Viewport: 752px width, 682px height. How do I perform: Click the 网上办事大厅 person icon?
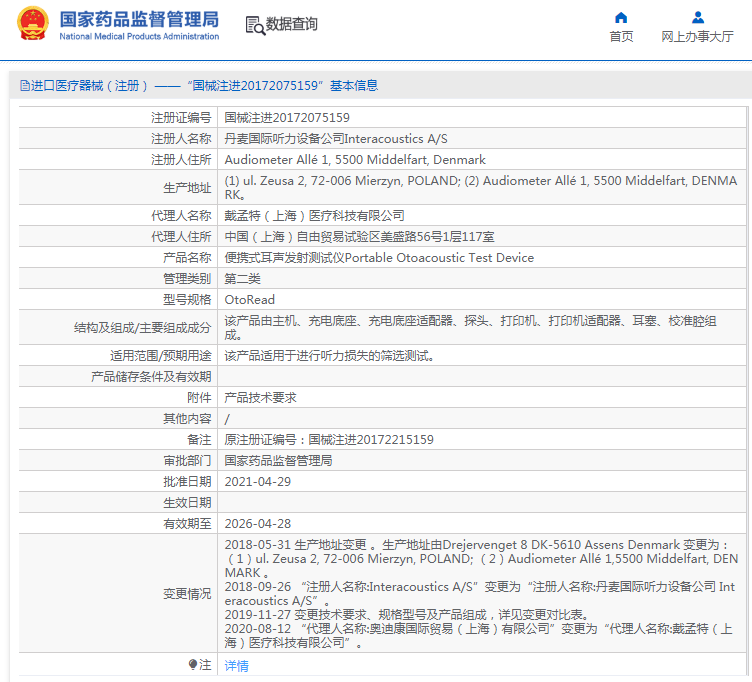click(697, 17)
